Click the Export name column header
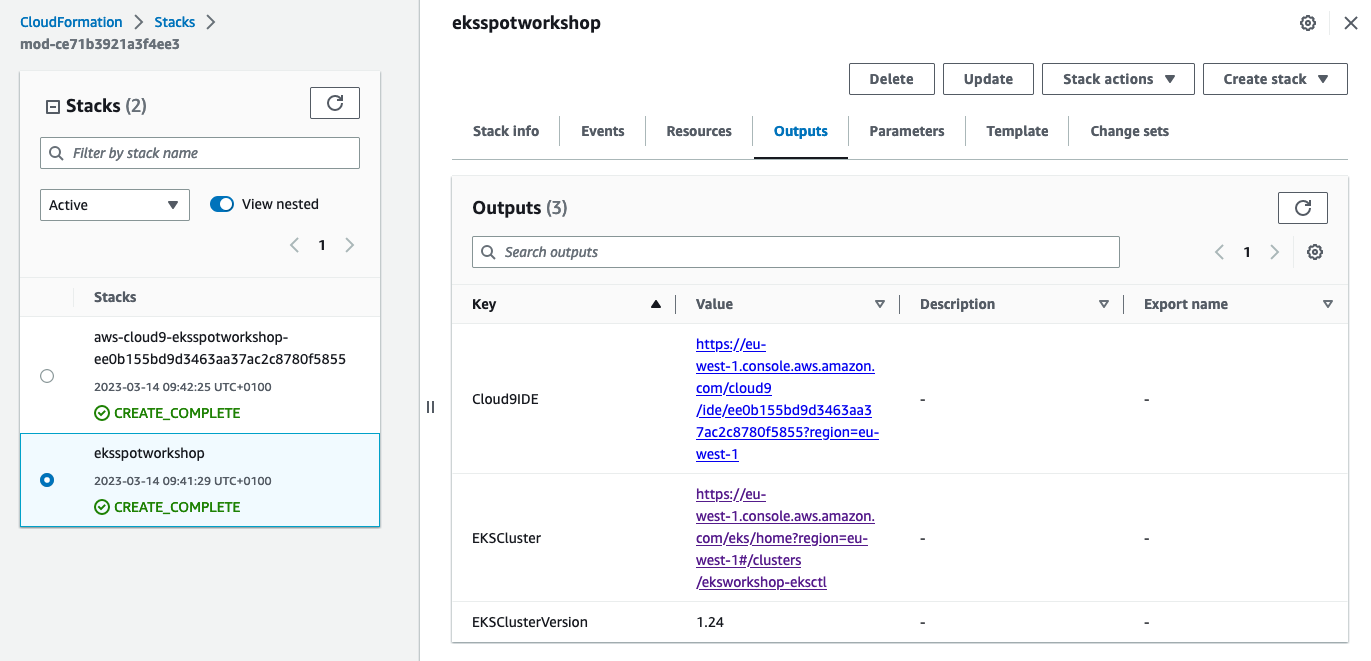The image size is (1371, 661). click(x=1186, y=304)
